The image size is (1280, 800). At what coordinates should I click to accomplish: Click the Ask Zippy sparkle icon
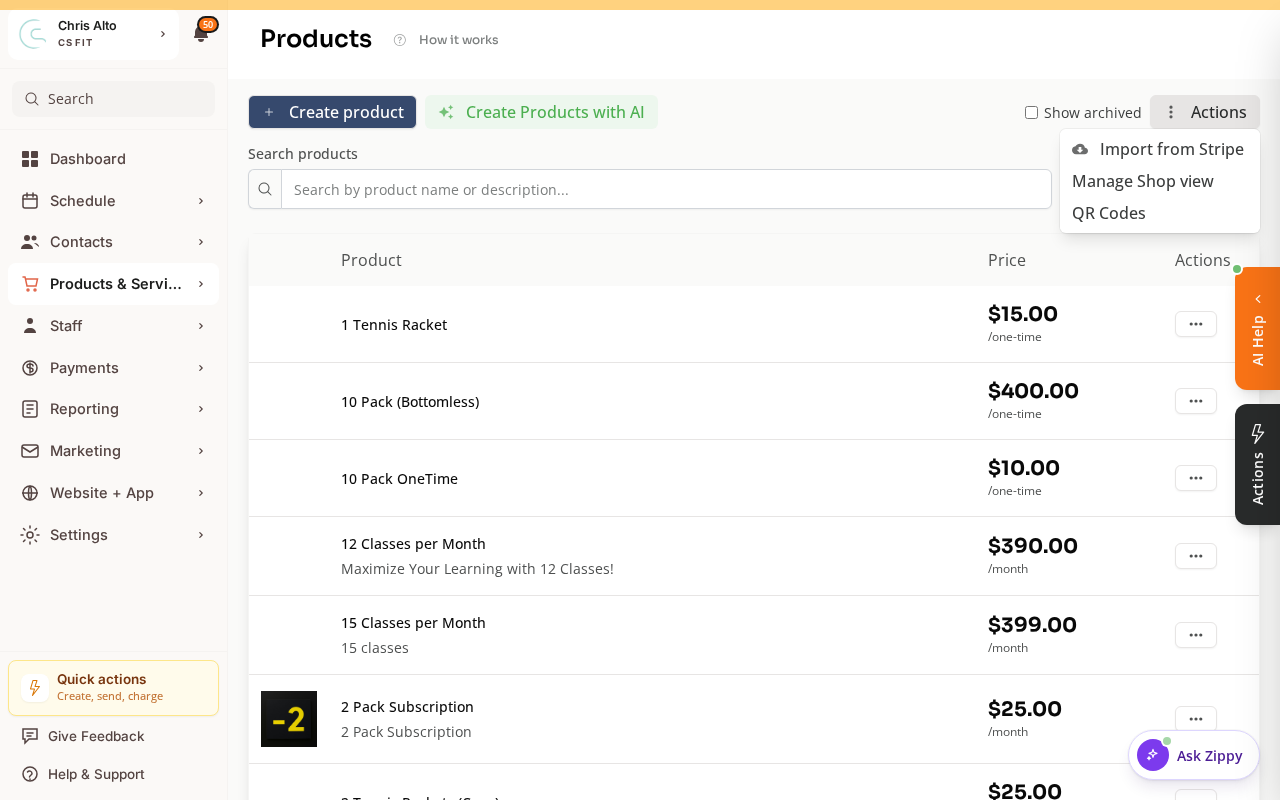[1153, 755]
